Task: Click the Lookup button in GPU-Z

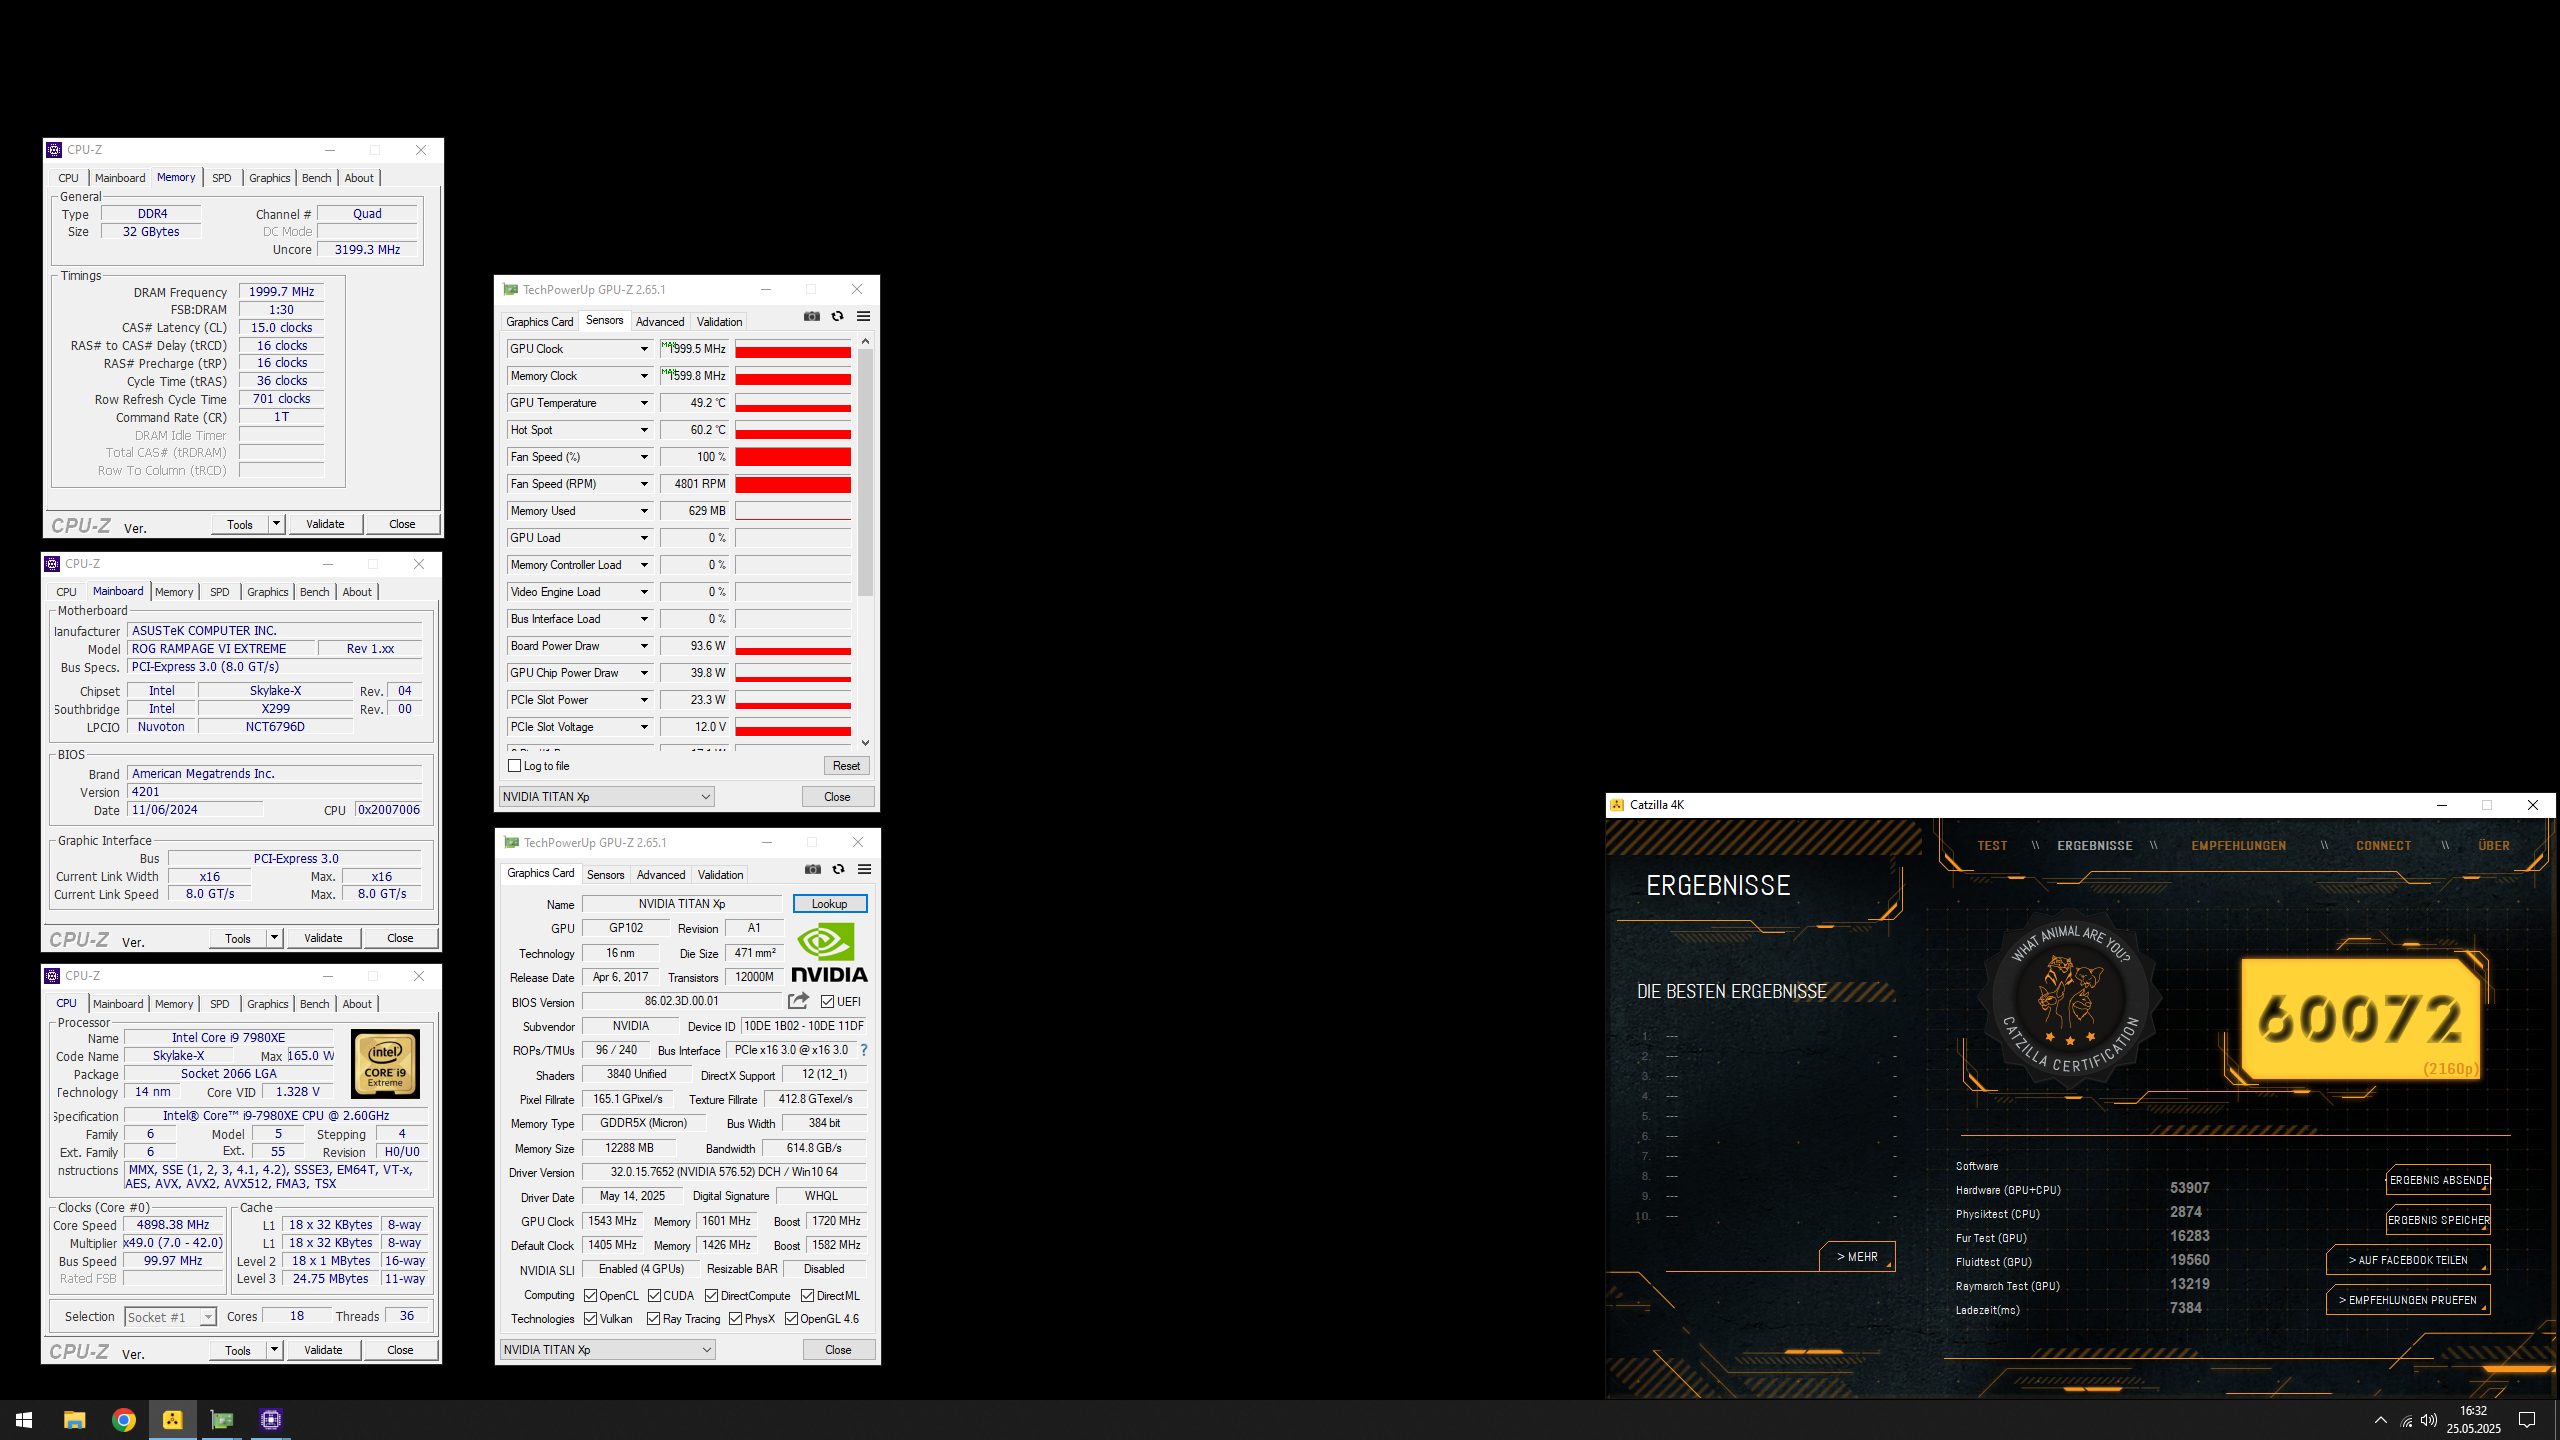Action: (830, 904)
